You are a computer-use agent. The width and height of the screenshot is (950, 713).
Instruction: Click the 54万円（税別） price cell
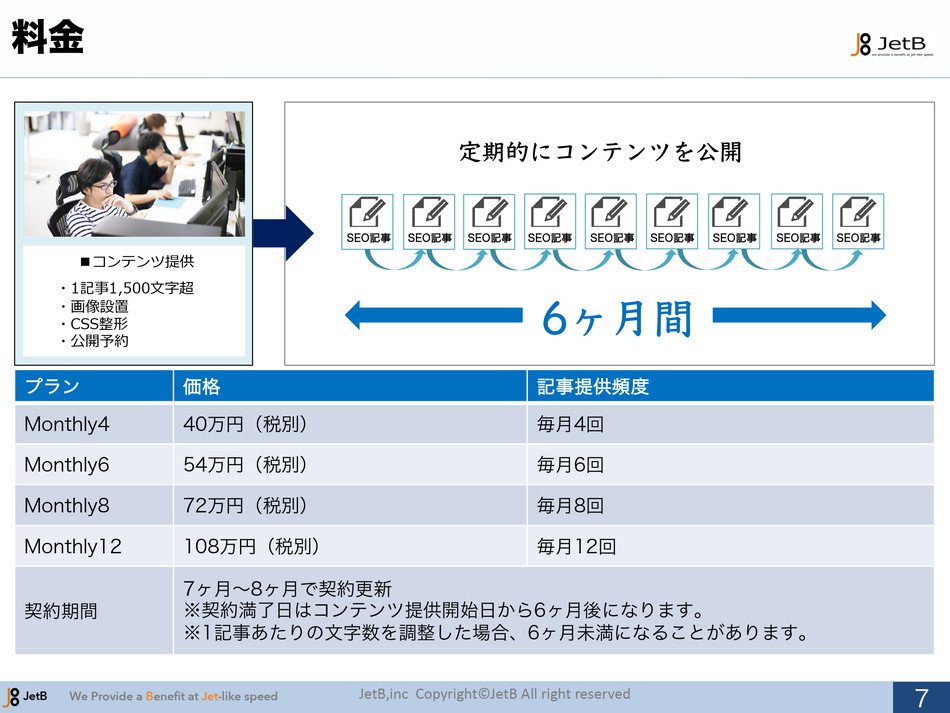tap(350, 465)
